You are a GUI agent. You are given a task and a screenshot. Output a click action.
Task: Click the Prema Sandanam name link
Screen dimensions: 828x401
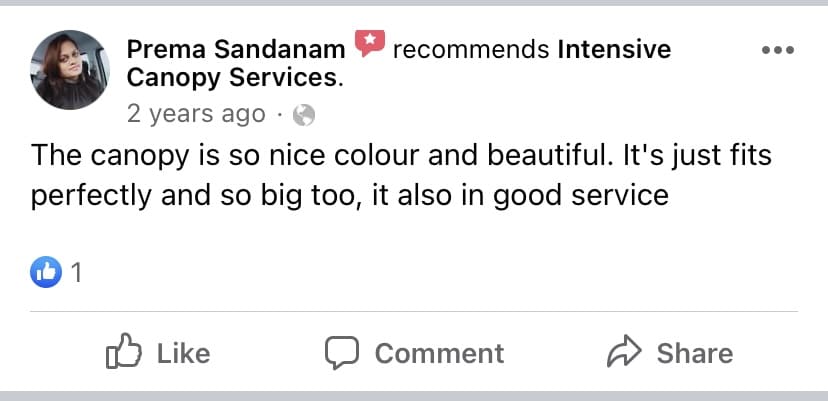(x=236, y=48)
